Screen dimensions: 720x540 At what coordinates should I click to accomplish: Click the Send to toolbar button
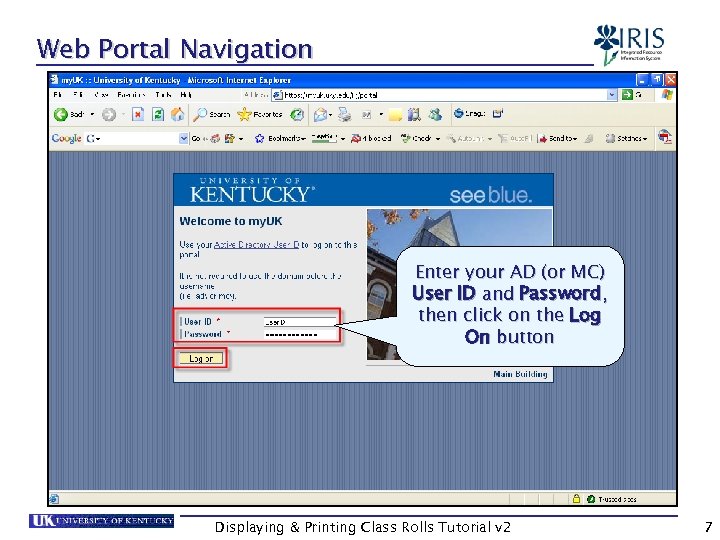point(556,138)
